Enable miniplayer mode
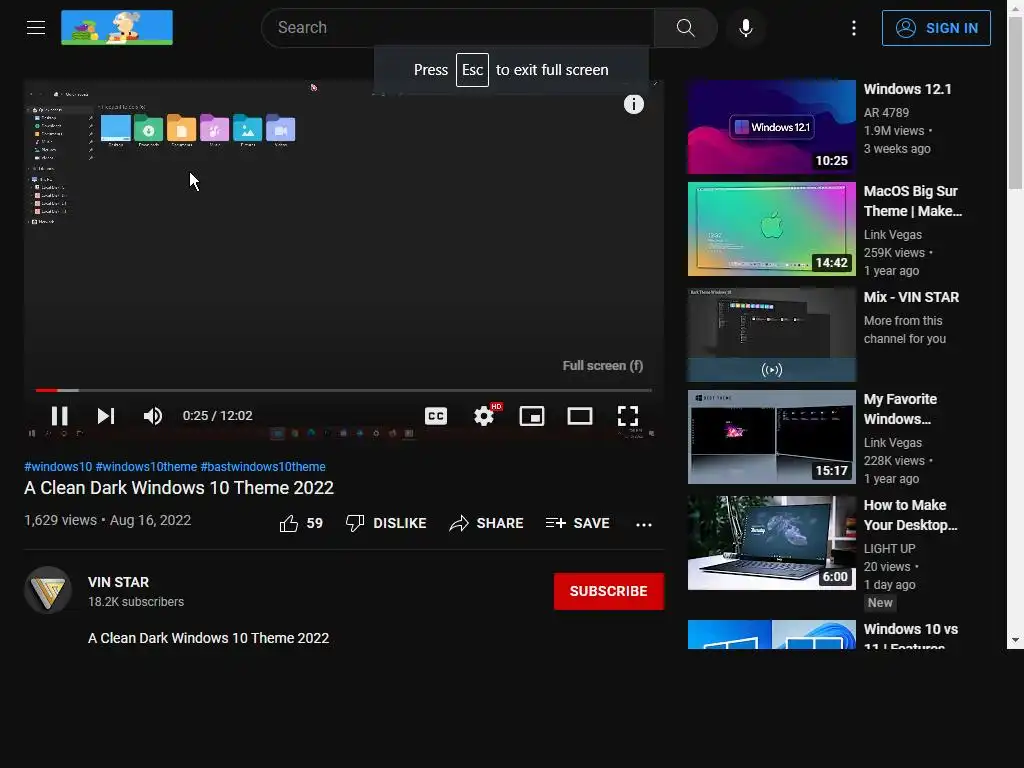The width and height of the screenshot is (1024, 768). click(x=532, y=416)
